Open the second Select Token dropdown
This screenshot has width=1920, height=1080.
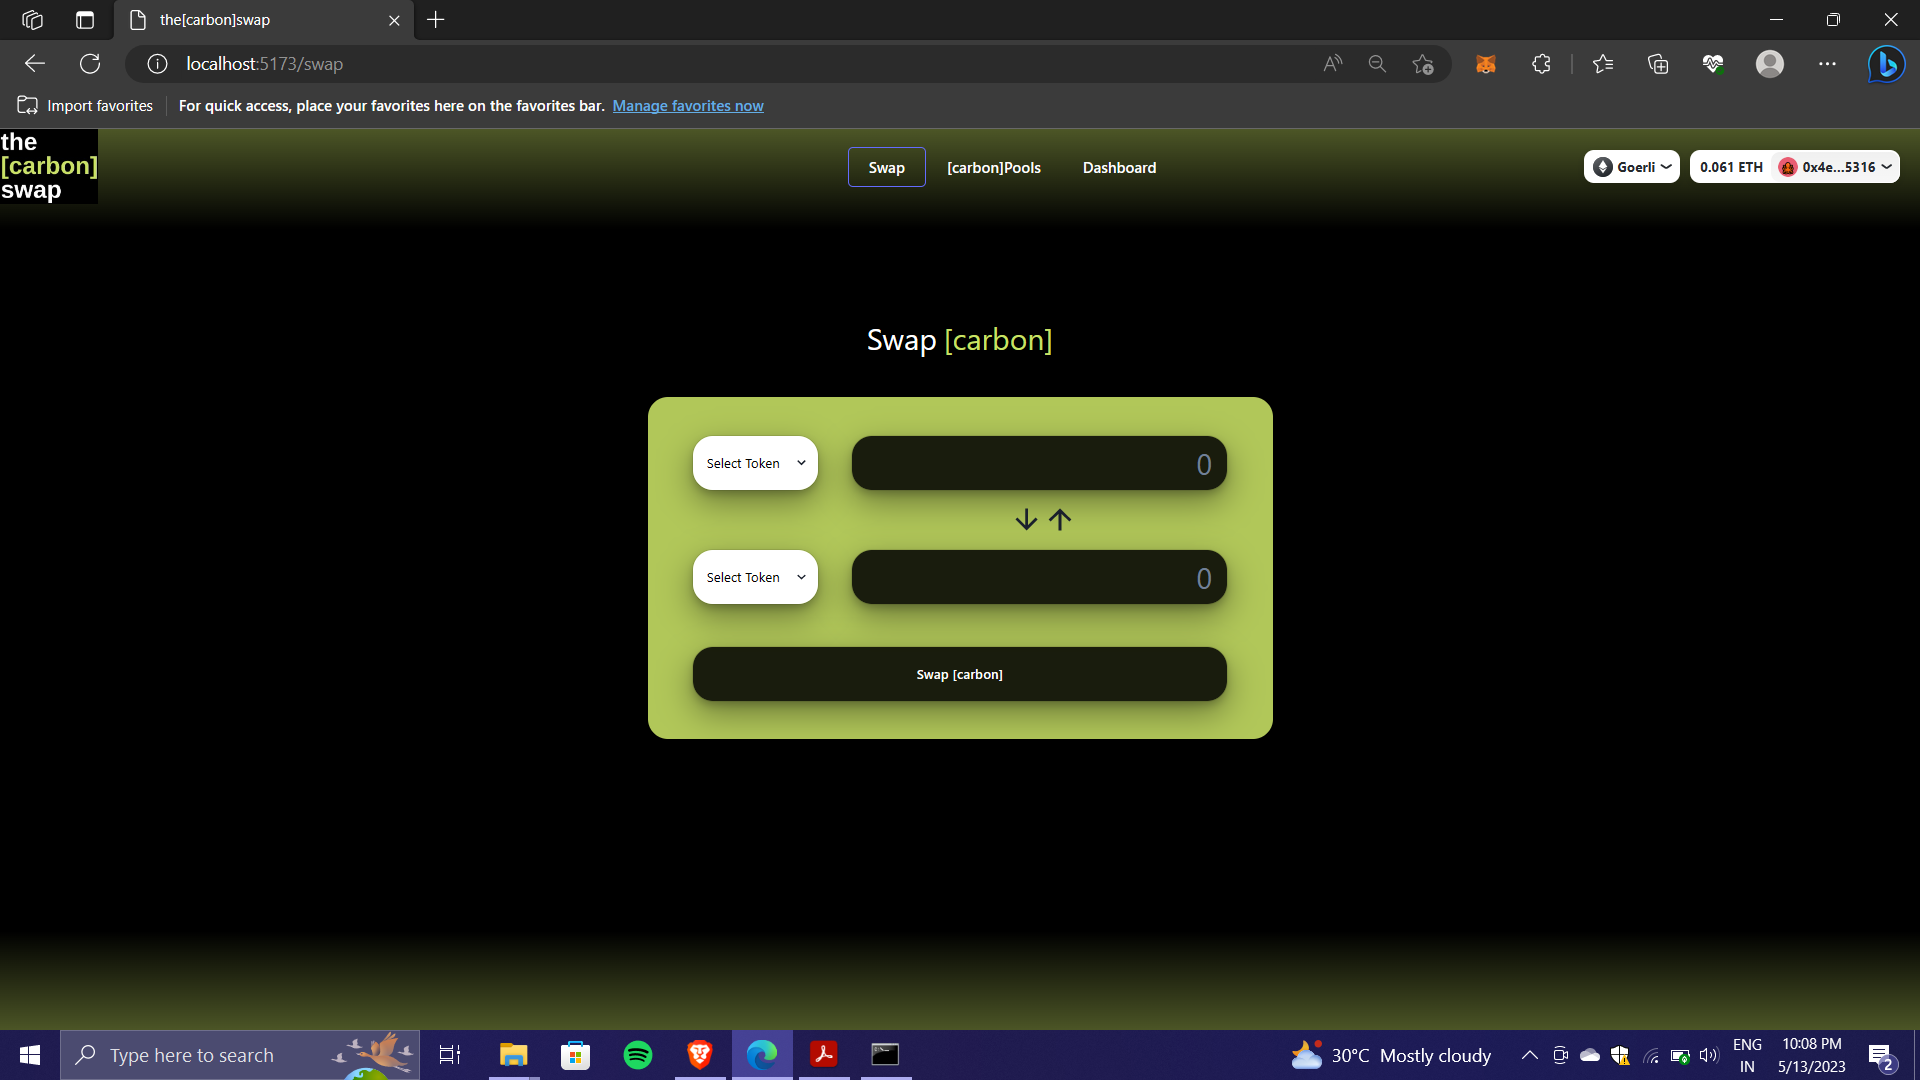(754, 577)
